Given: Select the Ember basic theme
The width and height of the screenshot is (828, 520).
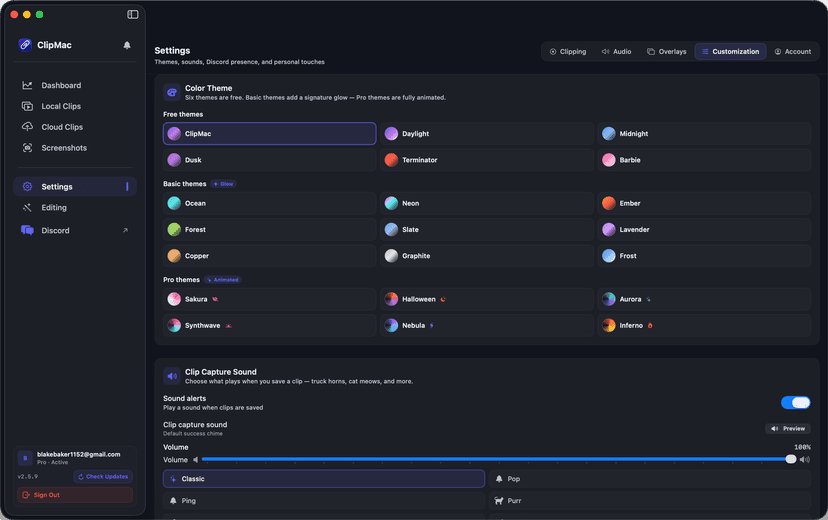Looking at the screenshot, I should (x=704, y=203).
